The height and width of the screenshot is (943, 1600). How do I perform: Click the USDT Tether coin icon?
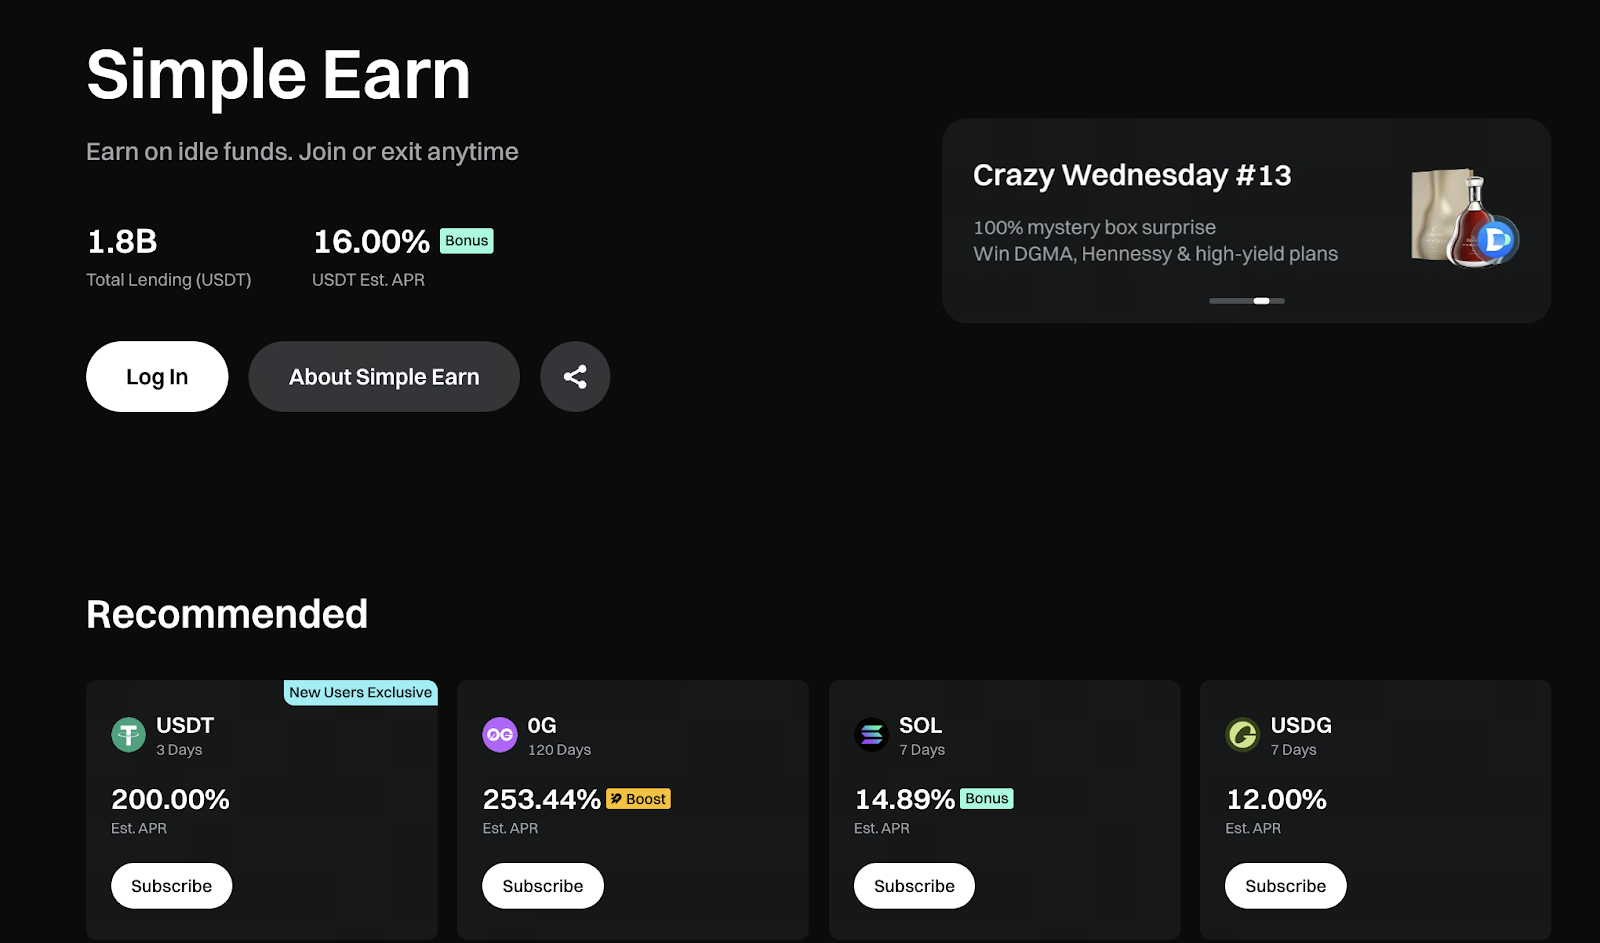[x=128, y=735]
